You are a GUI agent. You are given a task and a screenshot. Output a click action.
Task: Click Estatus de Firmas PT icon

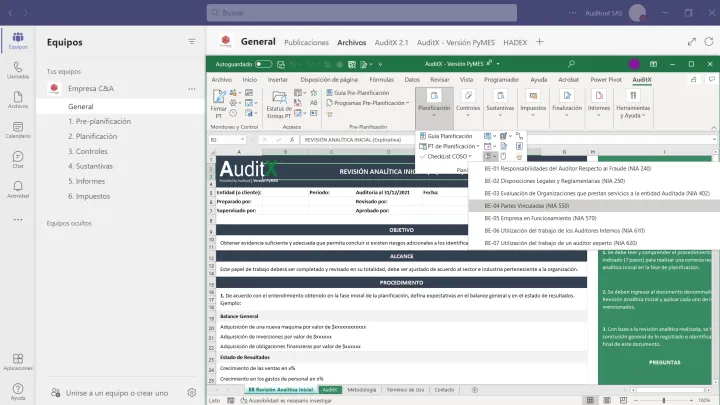coord(279,104)
